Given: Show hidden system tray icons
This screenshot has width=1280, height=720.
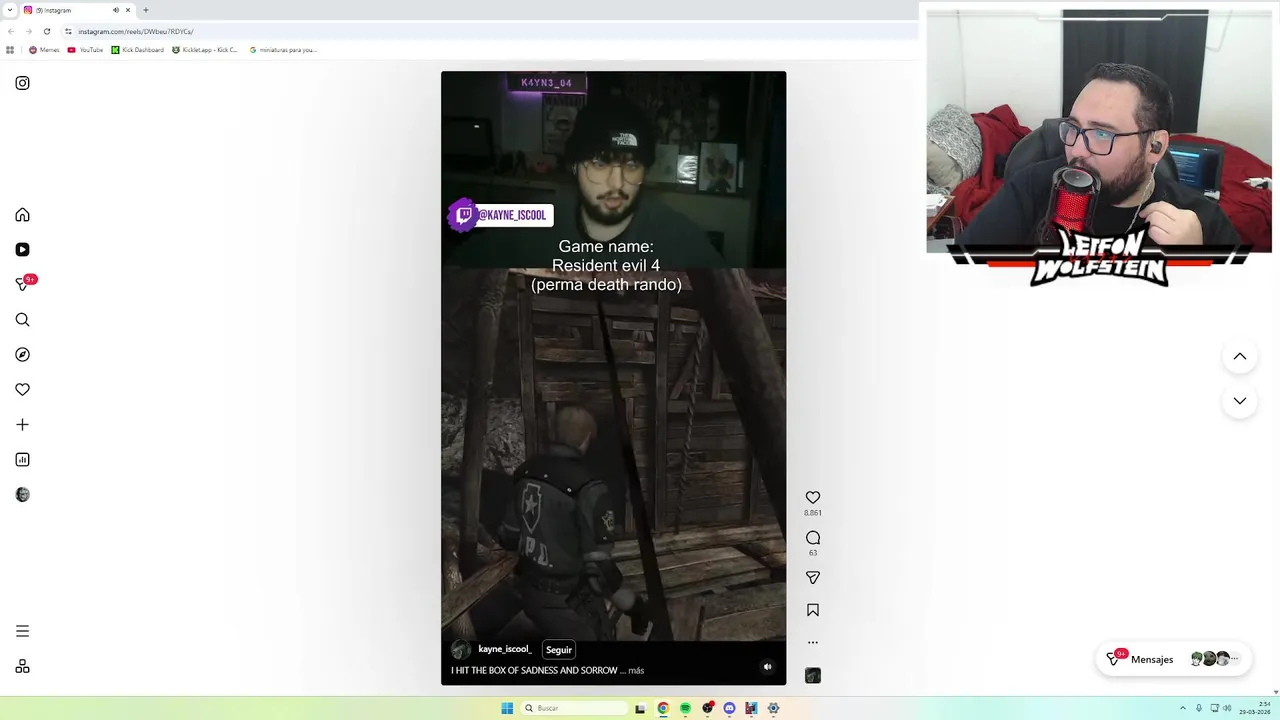Looking at the screenshot, I should click(x=1183, y=708).
